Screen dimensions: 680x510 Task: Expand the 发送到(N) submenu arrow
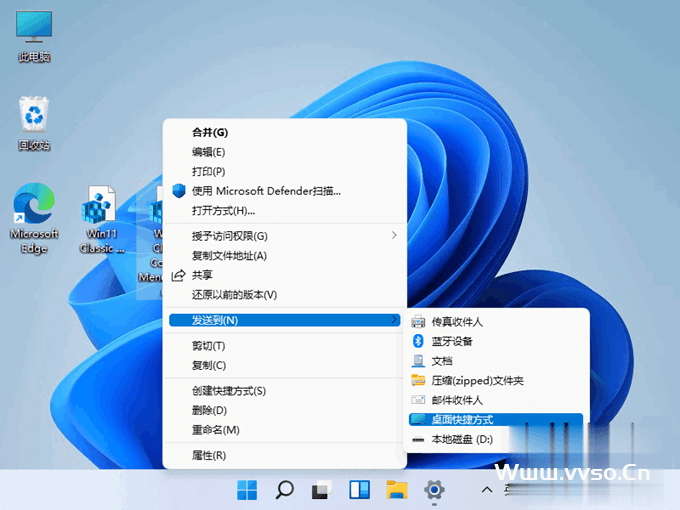pos(394,320)
